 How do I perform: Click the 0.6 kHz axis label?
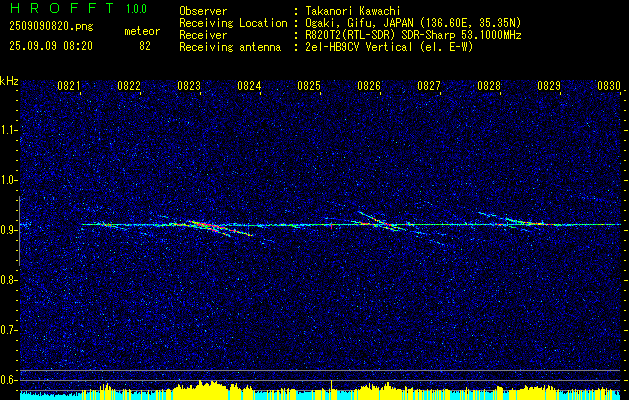9,380
